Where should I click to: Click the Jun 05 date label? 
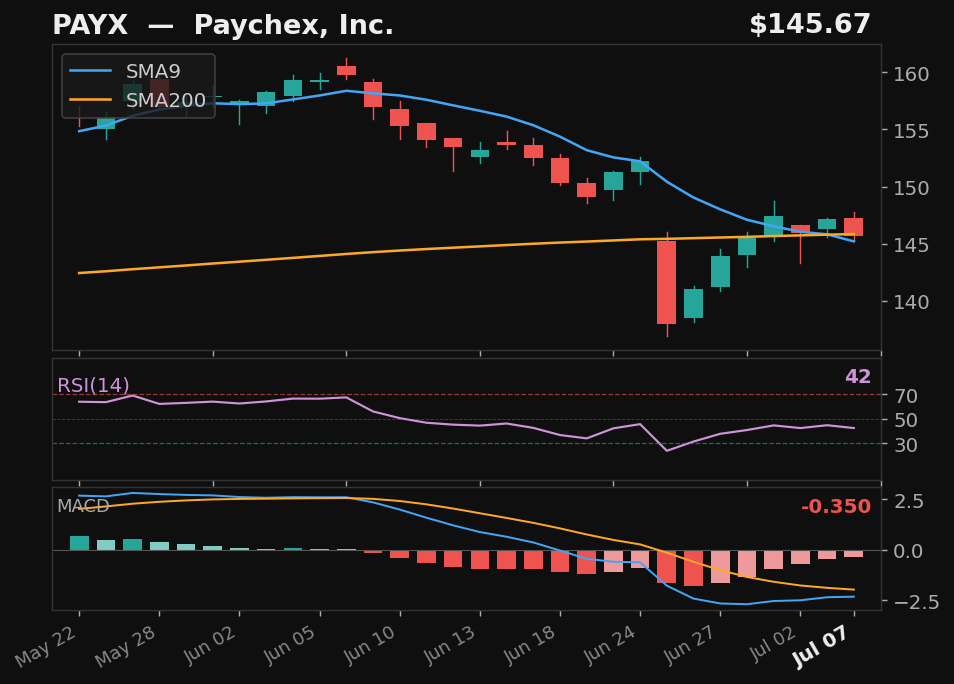click(290, 645)
